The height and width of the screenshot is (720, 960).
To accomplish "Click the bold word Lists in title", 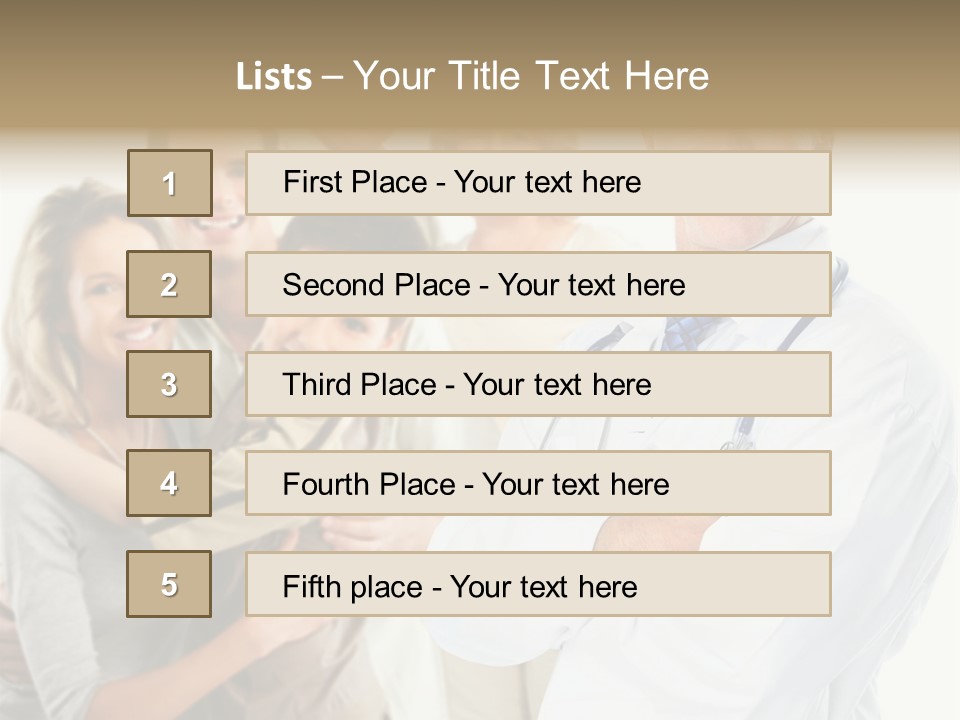I will (273, 76).
